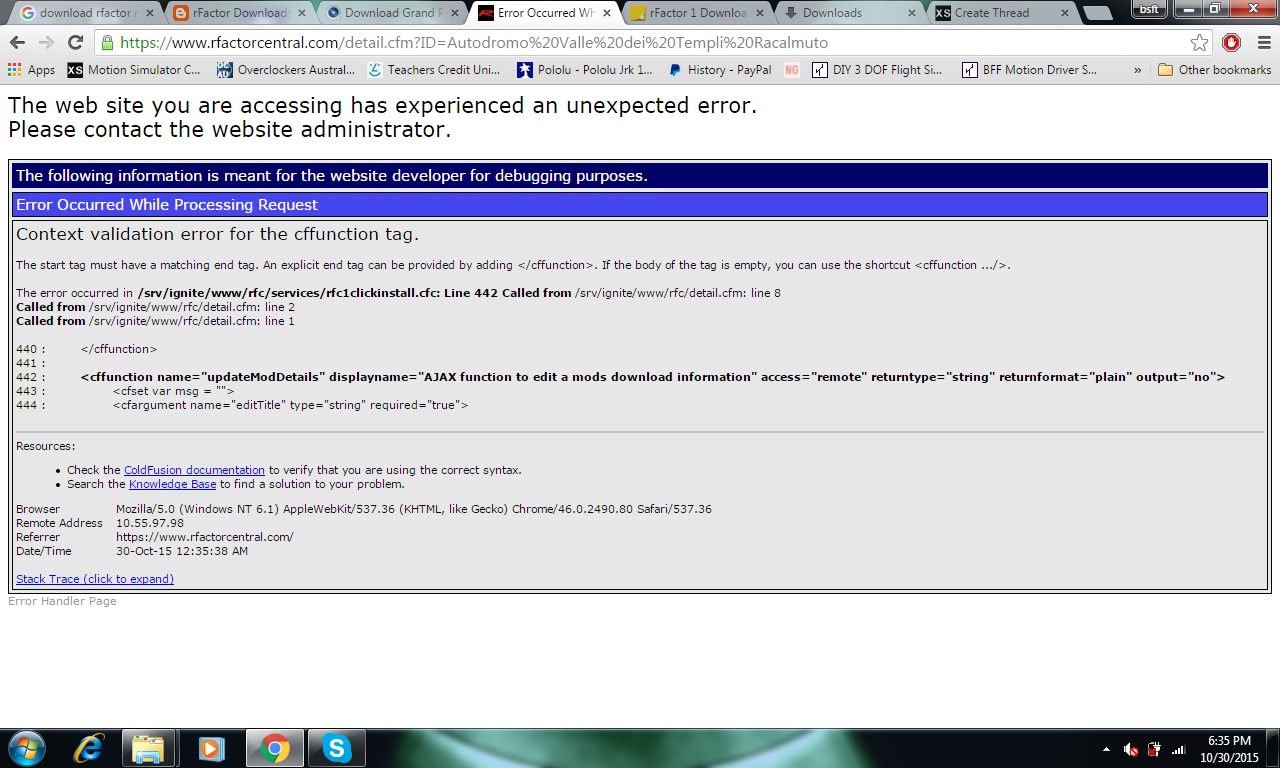Open Skype from taskbar

tap(337, 748)
